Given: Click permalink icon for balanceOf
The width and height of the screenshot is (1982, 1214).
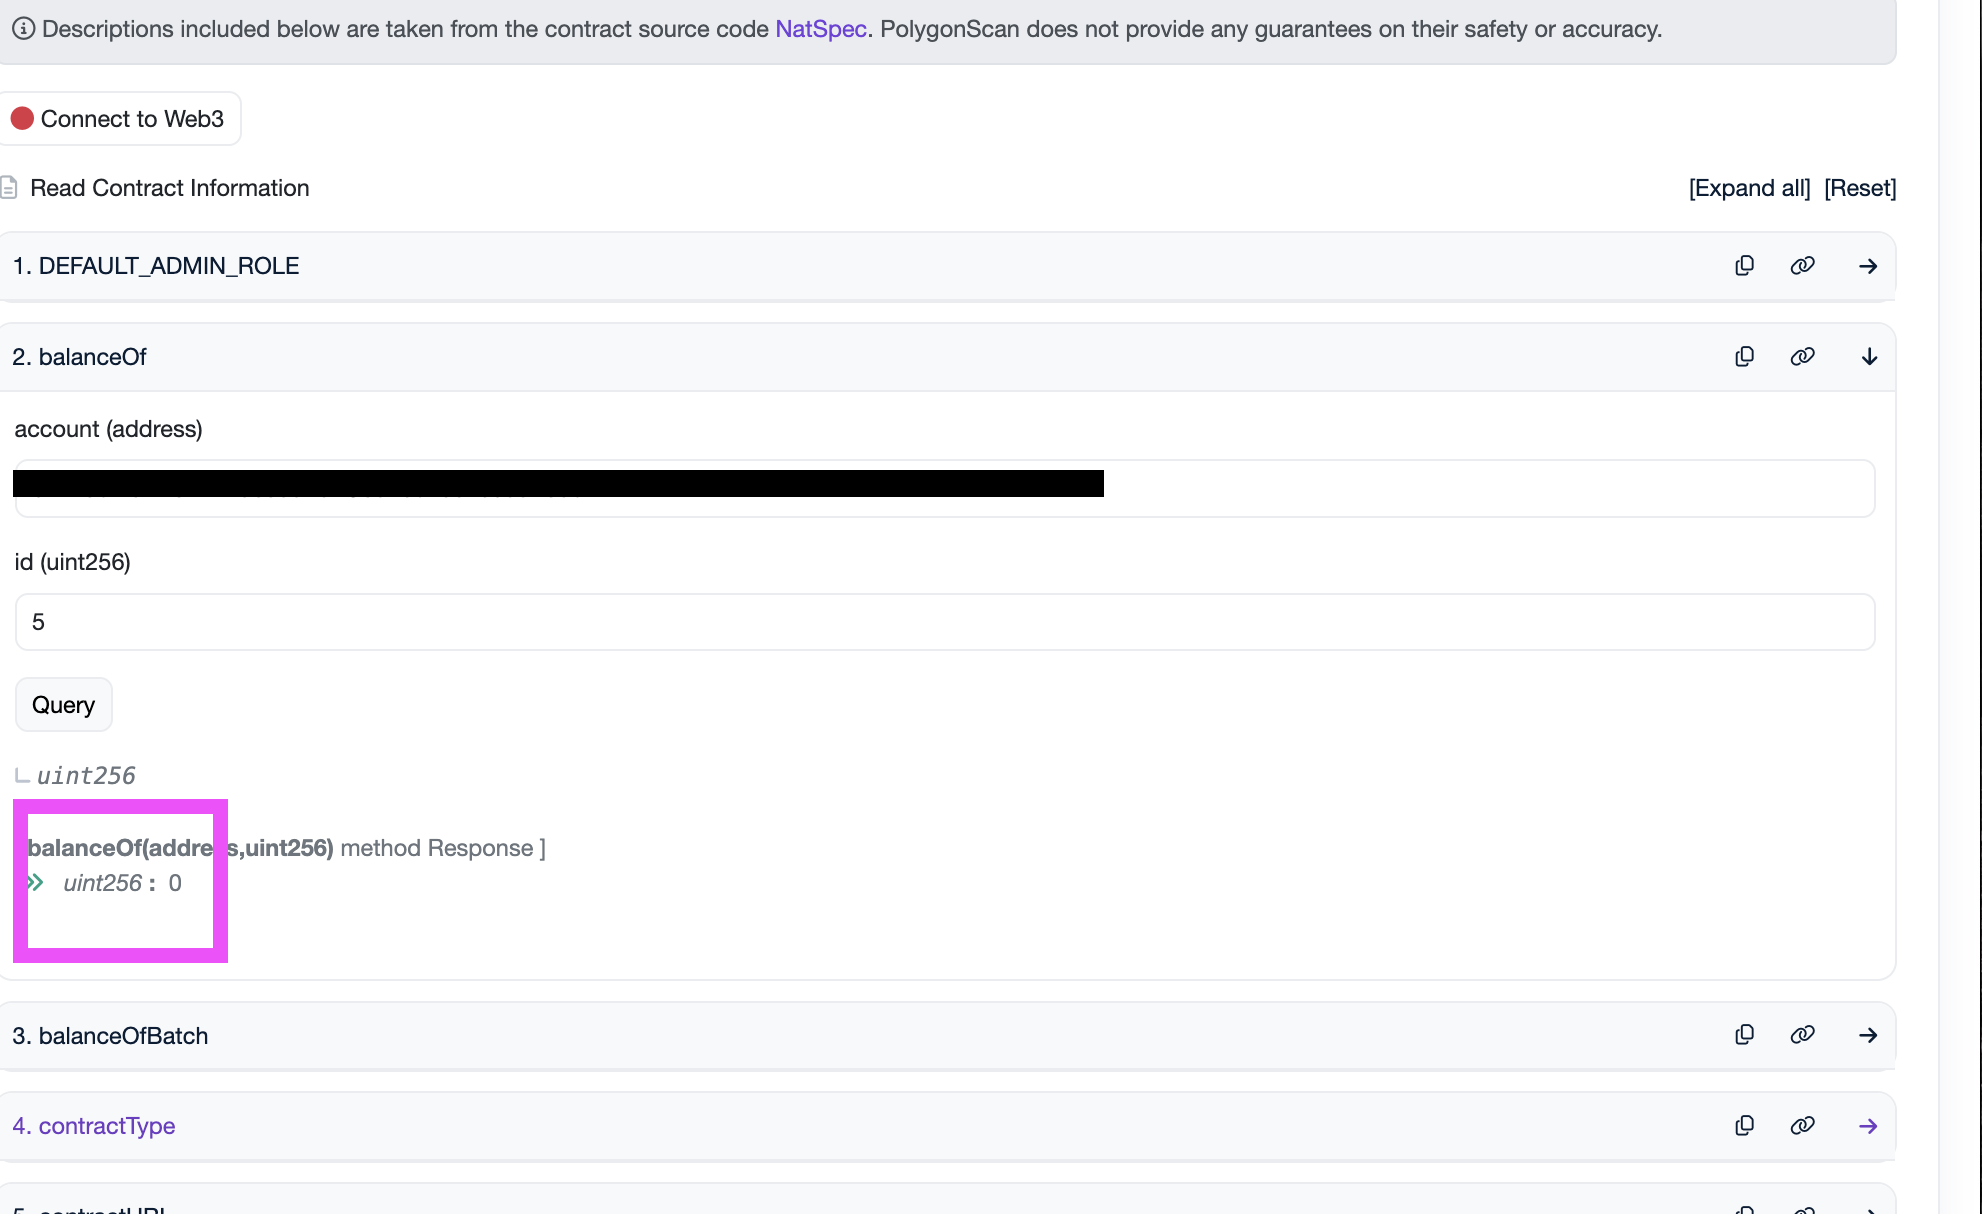Looking at the screenshot, I should 1802,357.
